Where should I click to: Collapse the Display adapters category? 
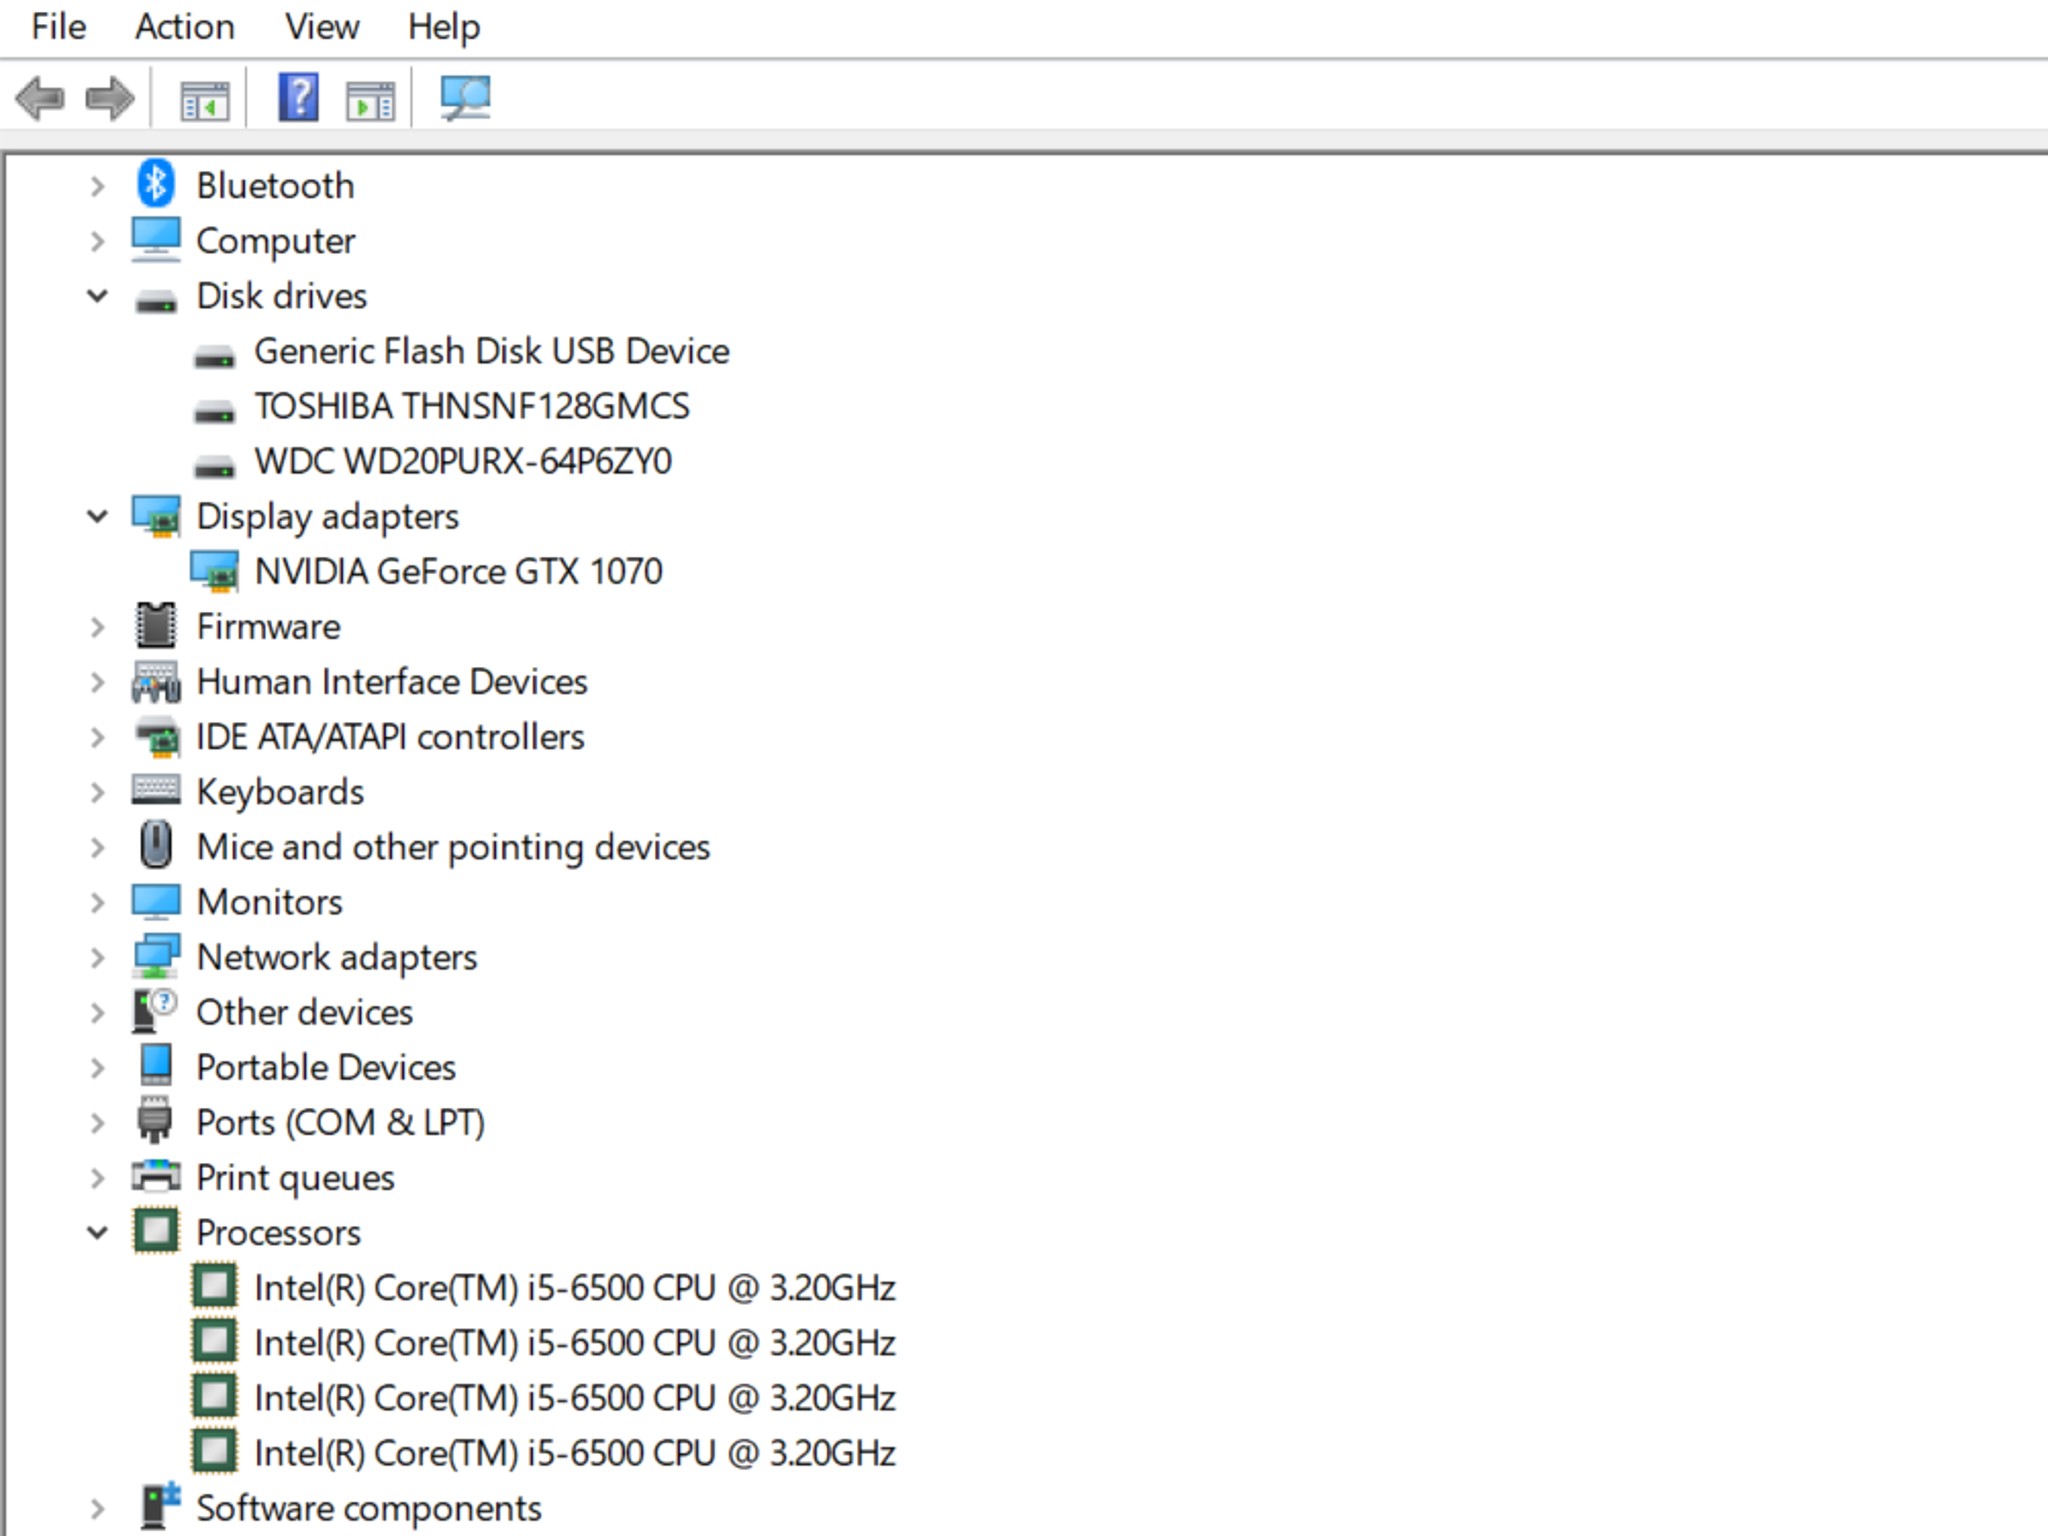click(x=97, y=516)
